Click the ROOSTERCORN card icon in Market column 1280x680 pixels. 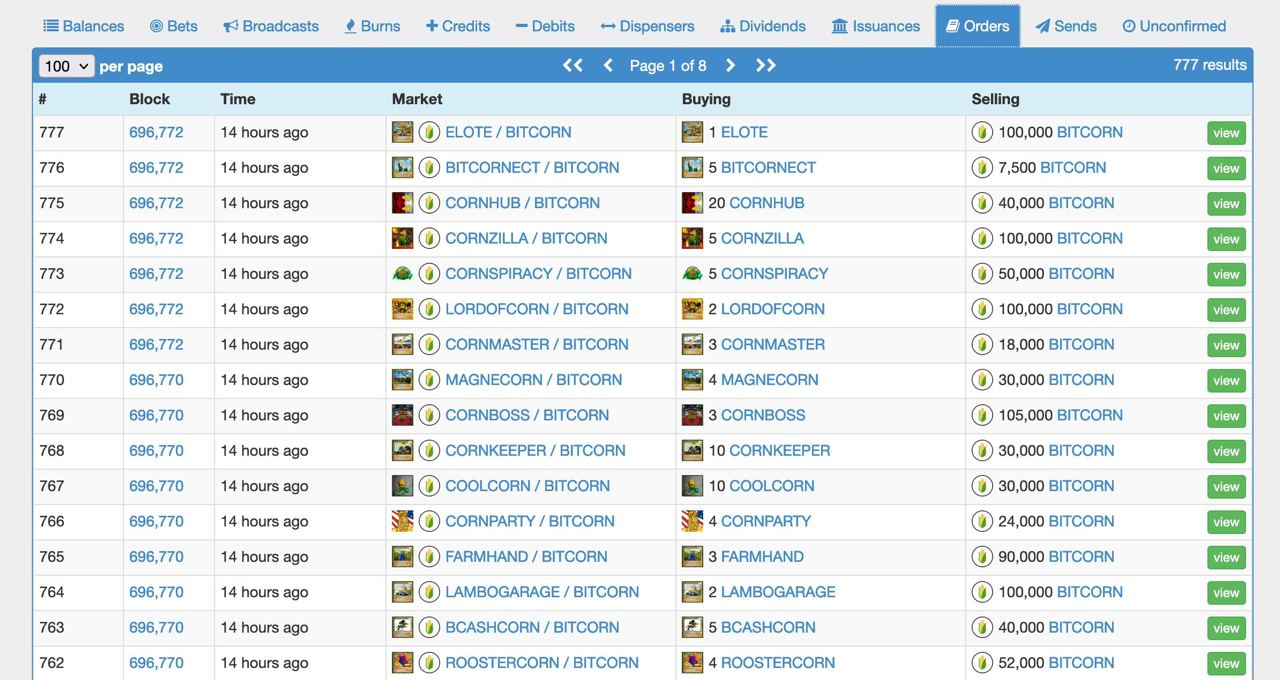[x=403, y=662]
